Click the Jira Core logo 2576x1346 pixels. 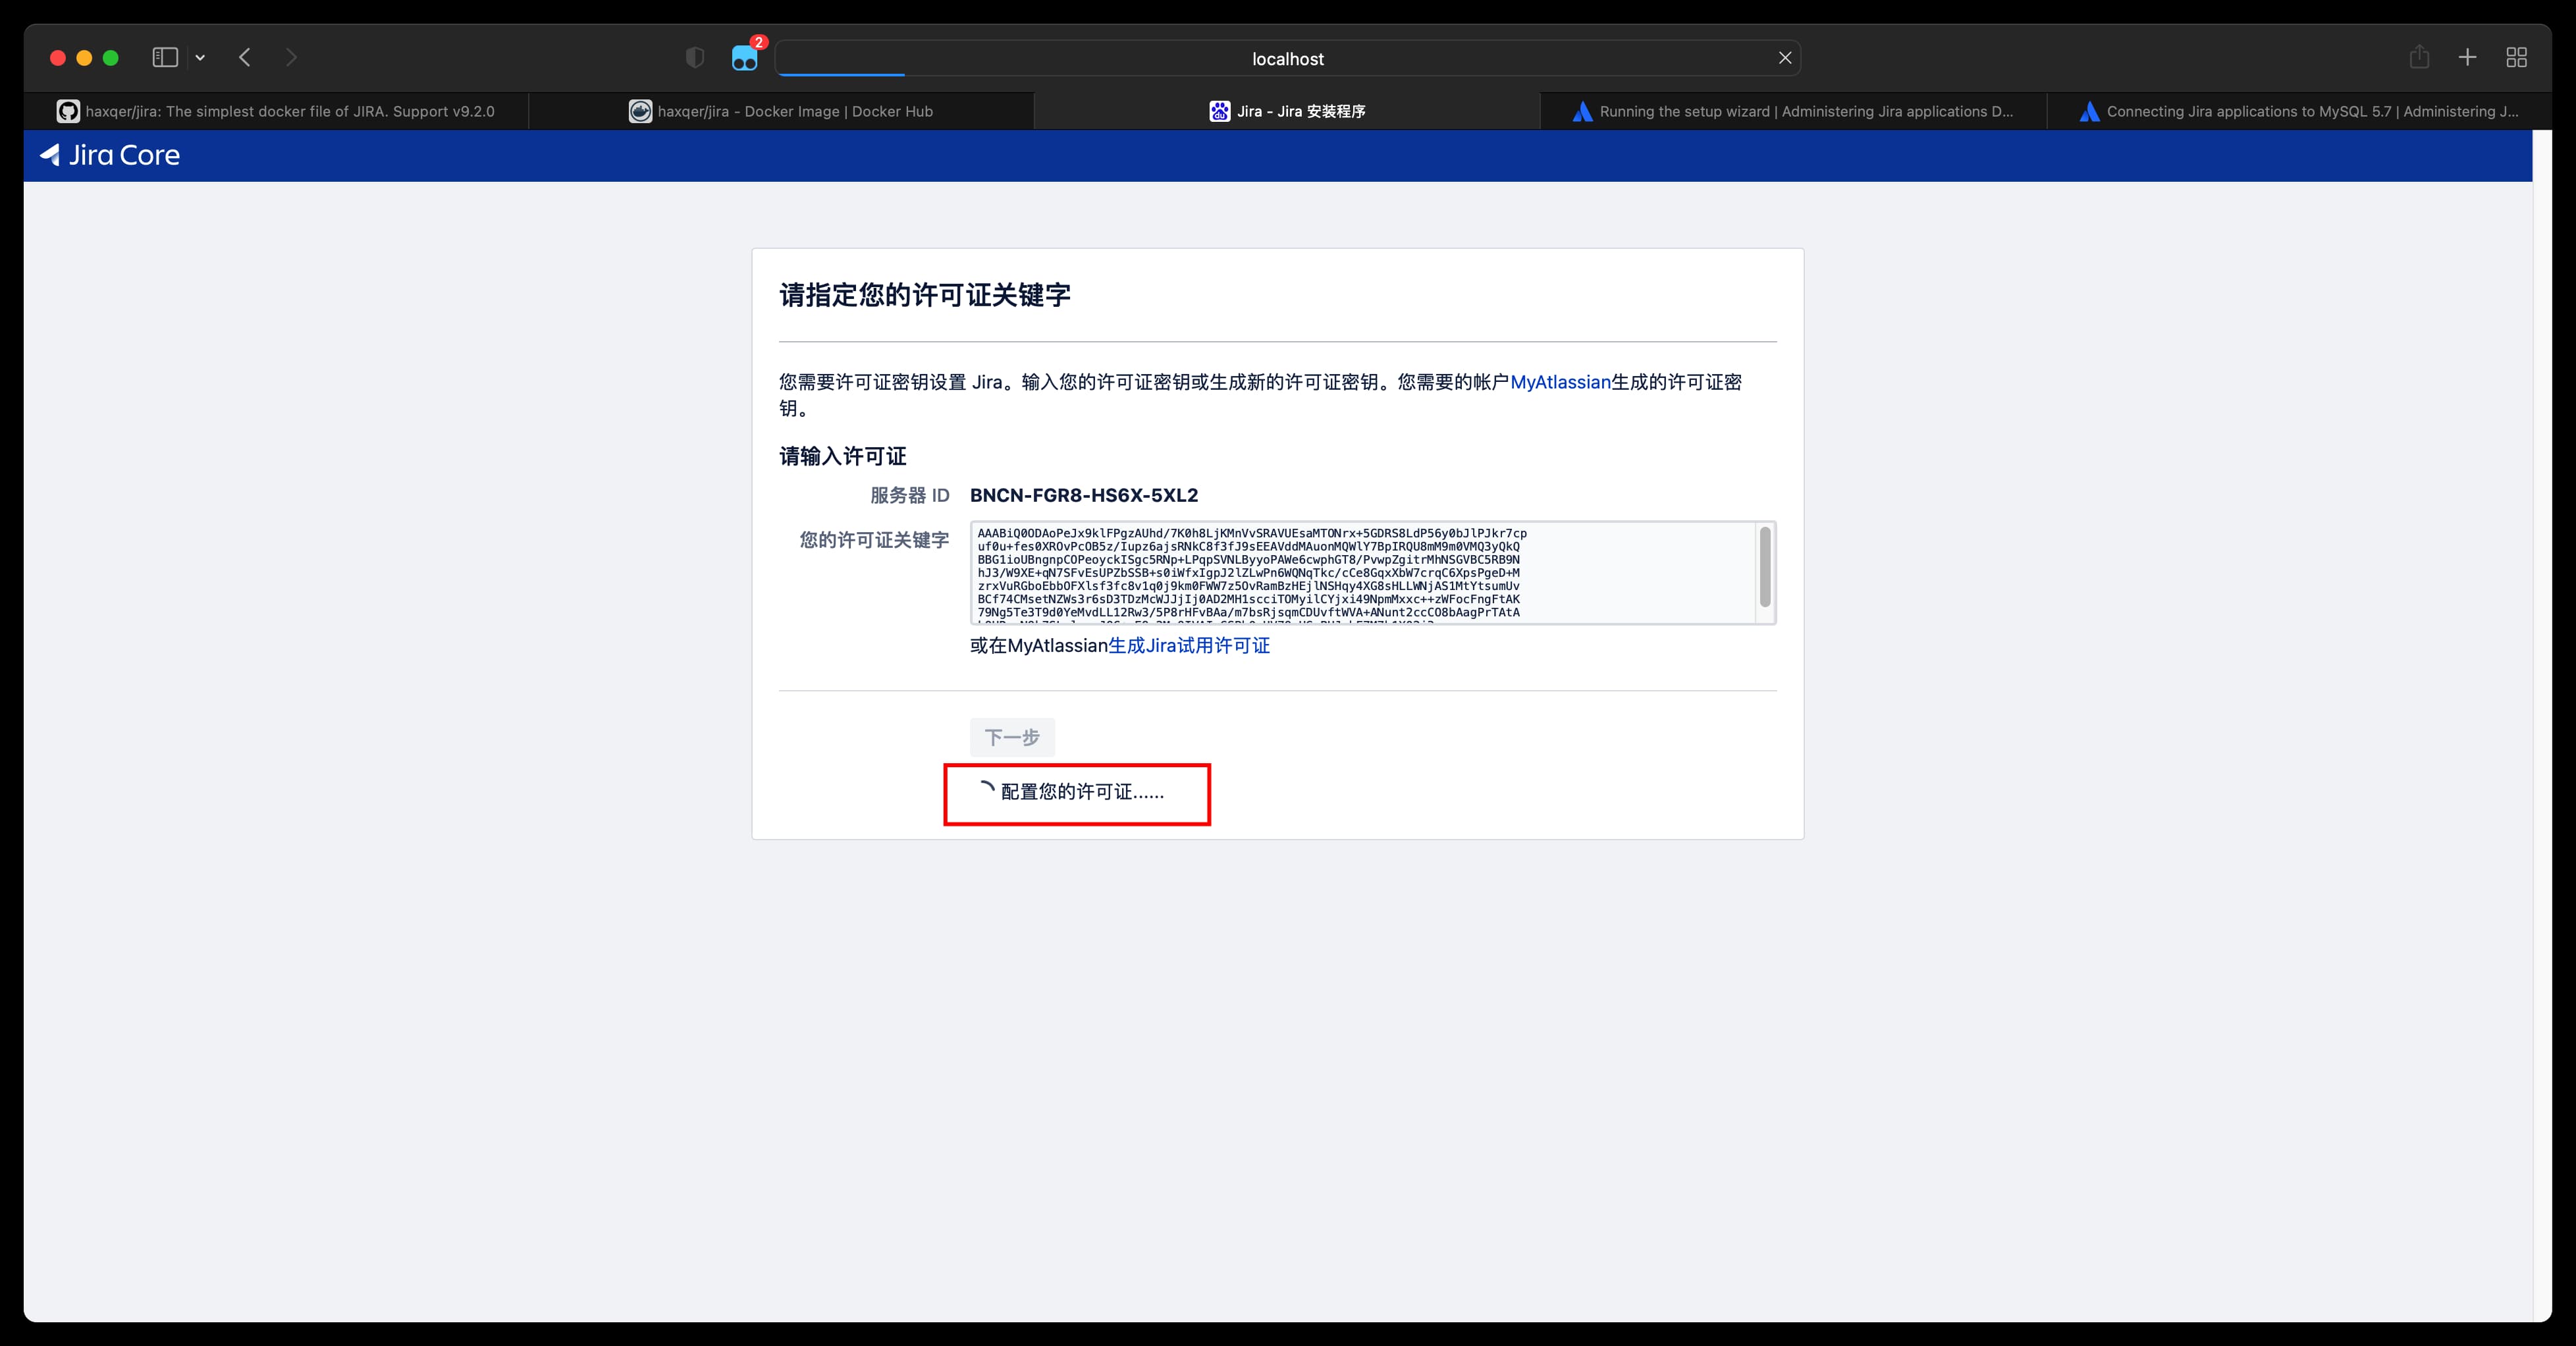coord(110,155)
